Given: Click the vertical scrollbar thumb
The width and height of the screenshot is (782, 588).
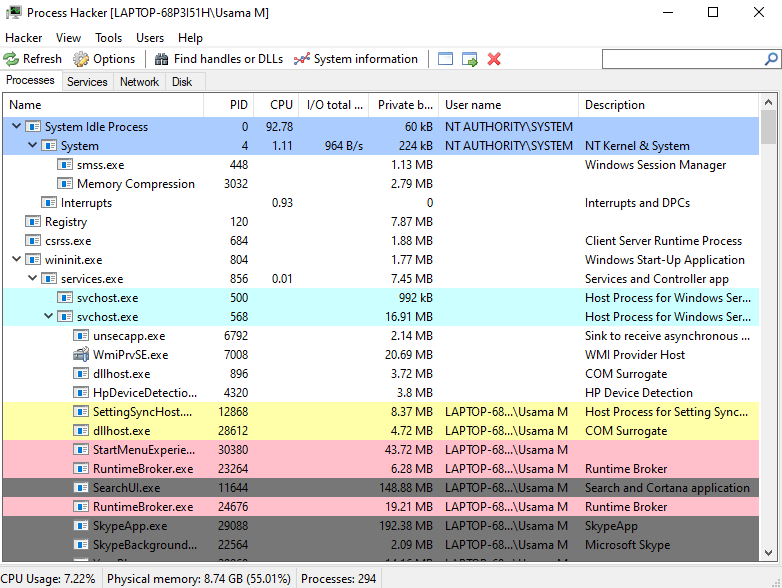Looking at the screenshot, I should coord(768,127).
